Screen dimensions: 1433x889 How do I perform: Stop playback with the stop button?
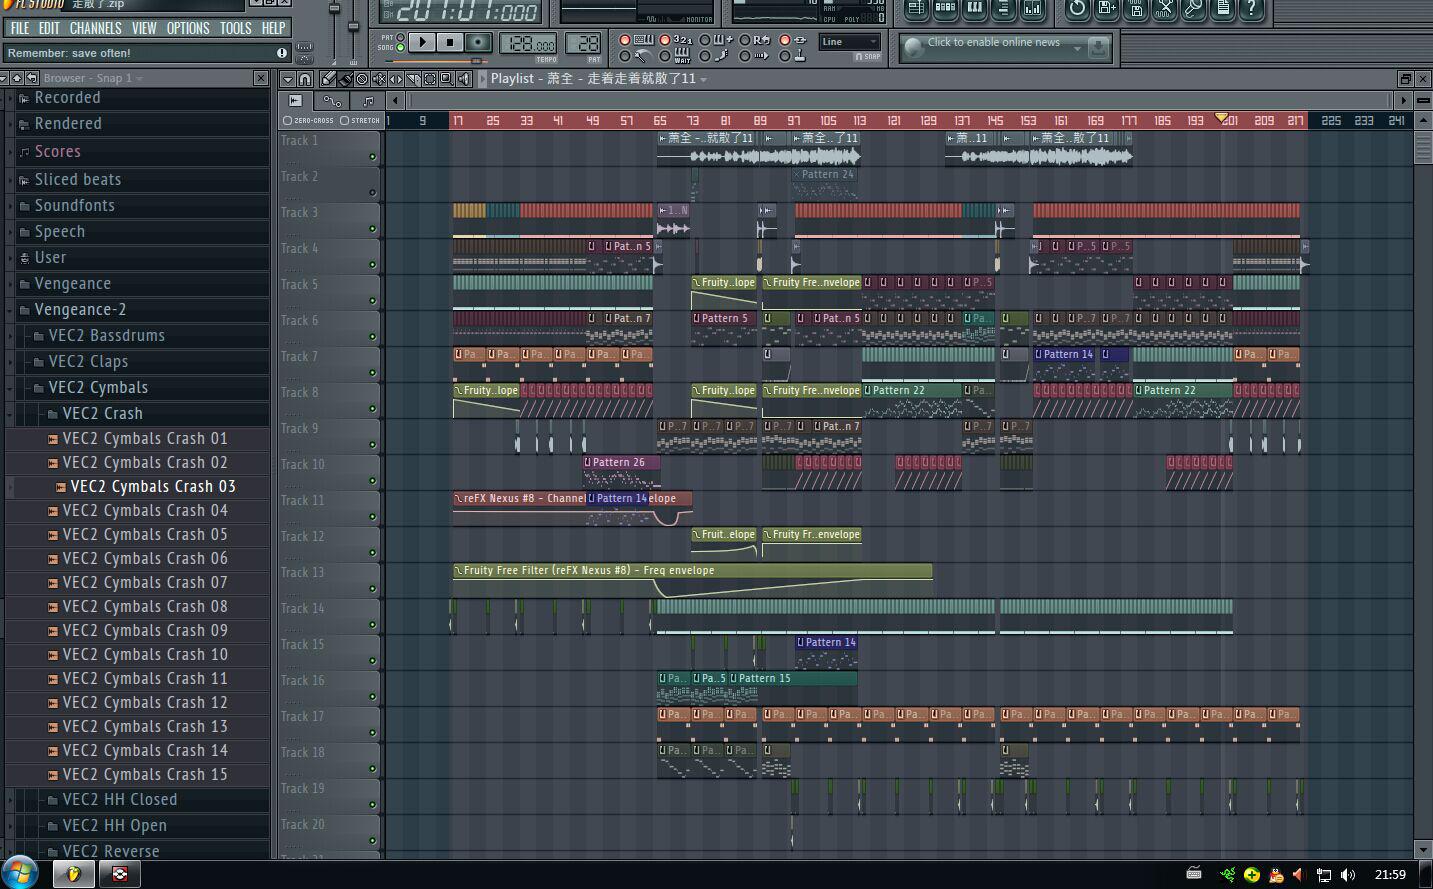coord(450,42)
